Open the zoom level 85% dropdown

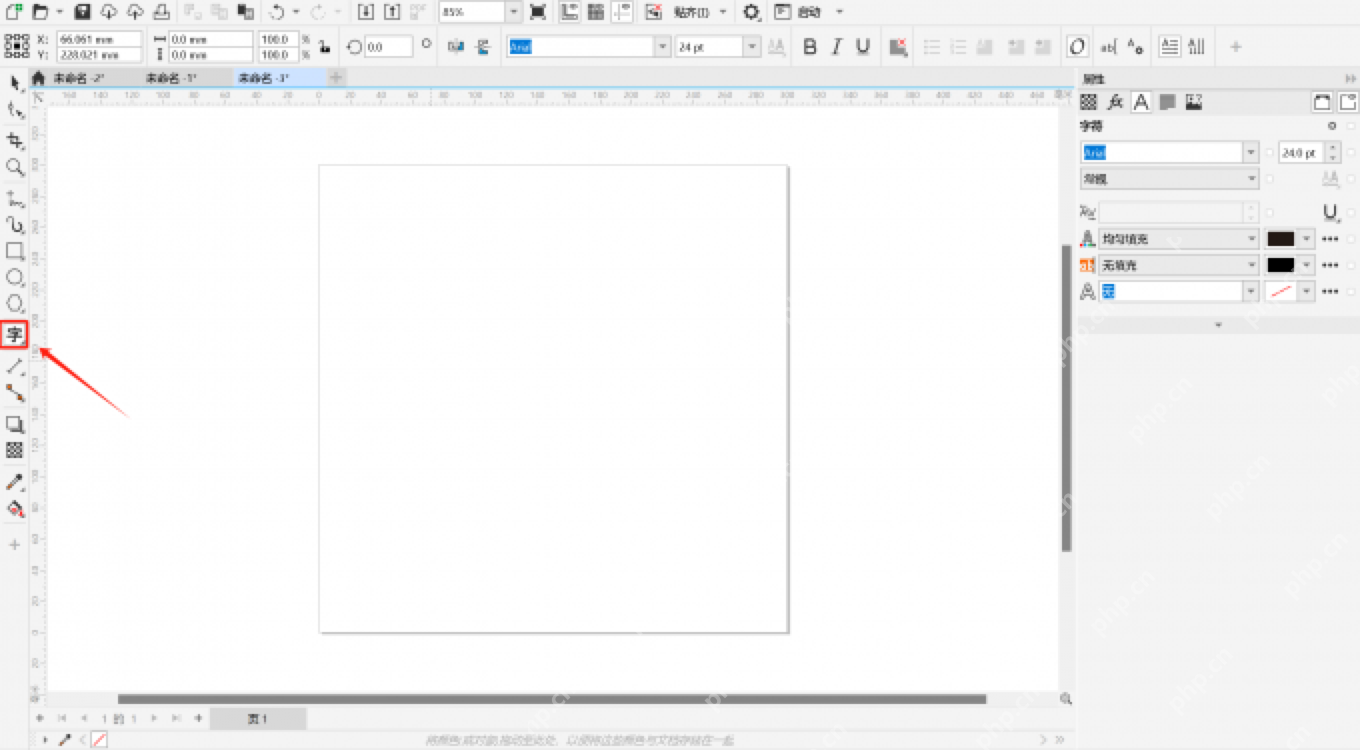513,12
